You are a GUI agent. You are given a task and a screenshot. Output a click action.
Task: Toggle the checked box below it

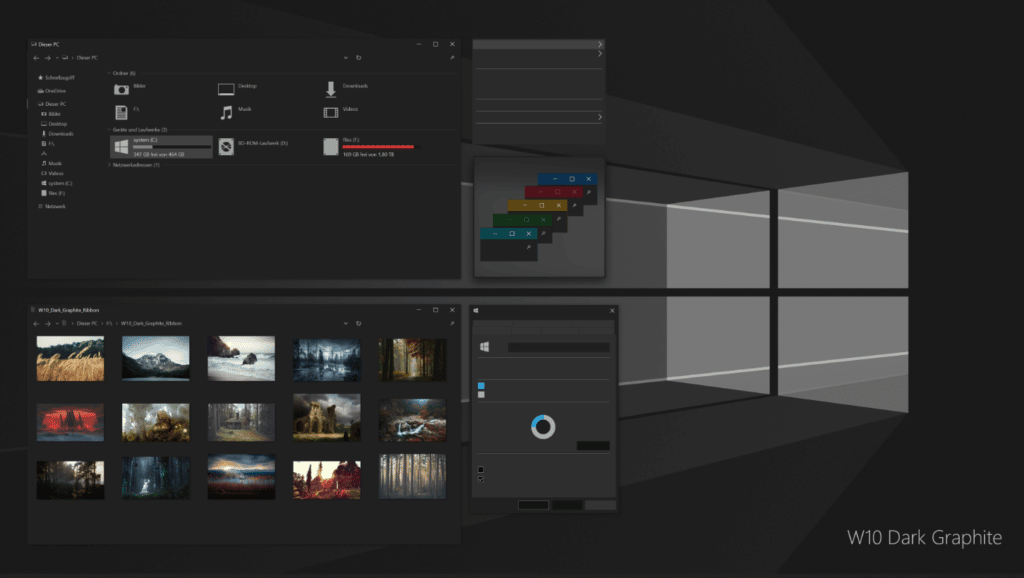pyautogui.click(x=480, y=480)
